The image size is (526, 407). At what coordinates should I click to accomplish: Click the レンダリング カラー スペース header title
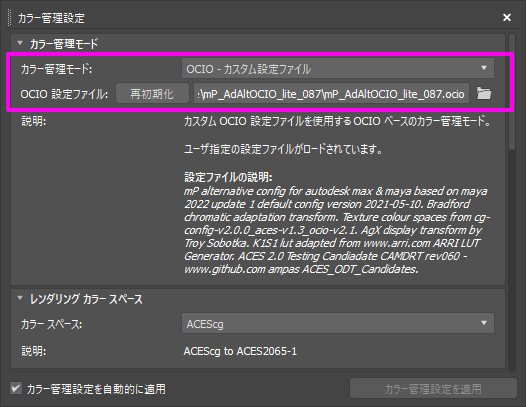pos(86,299)
